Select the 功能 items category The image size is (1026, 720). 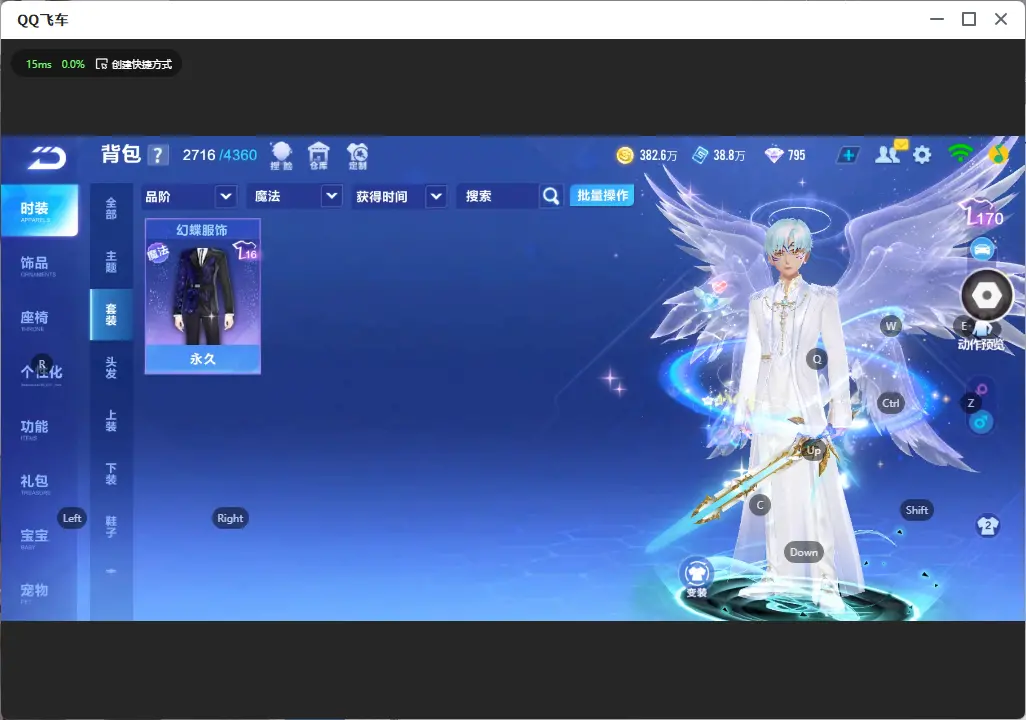click(36, 428)
